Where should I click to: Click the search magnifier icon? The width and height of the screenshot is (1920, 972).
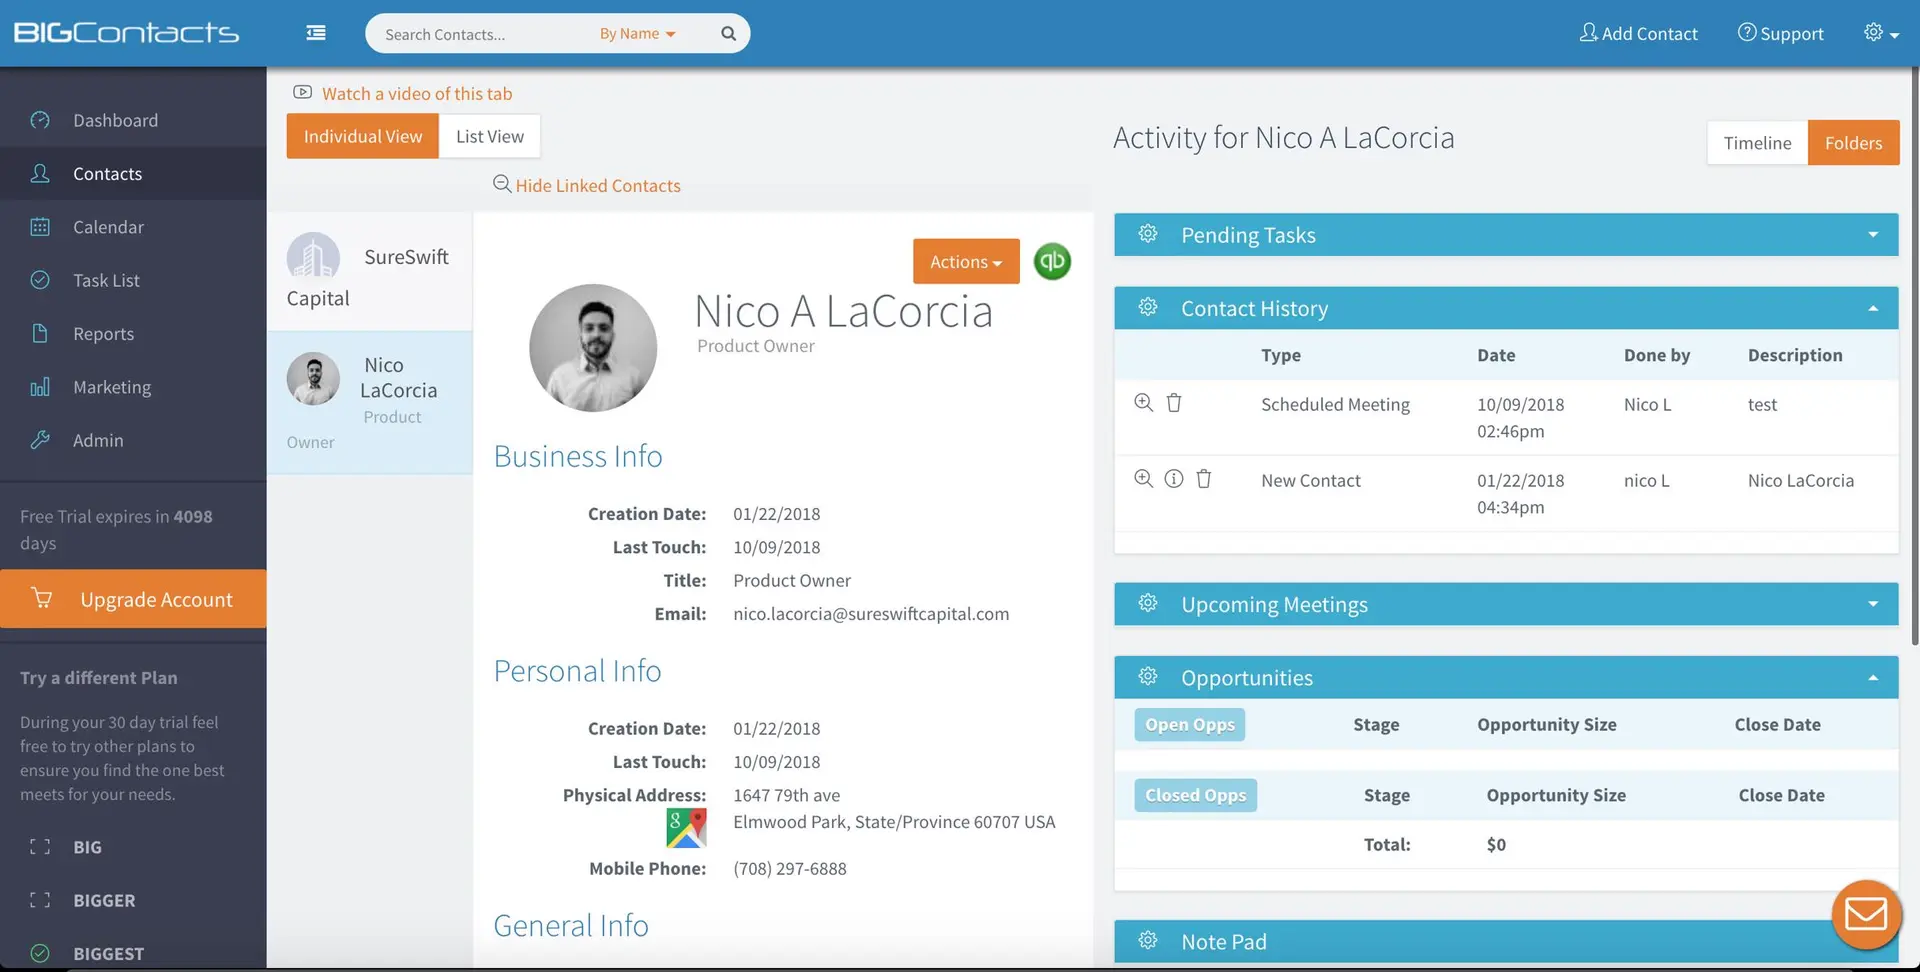click(x=728, y=33)
